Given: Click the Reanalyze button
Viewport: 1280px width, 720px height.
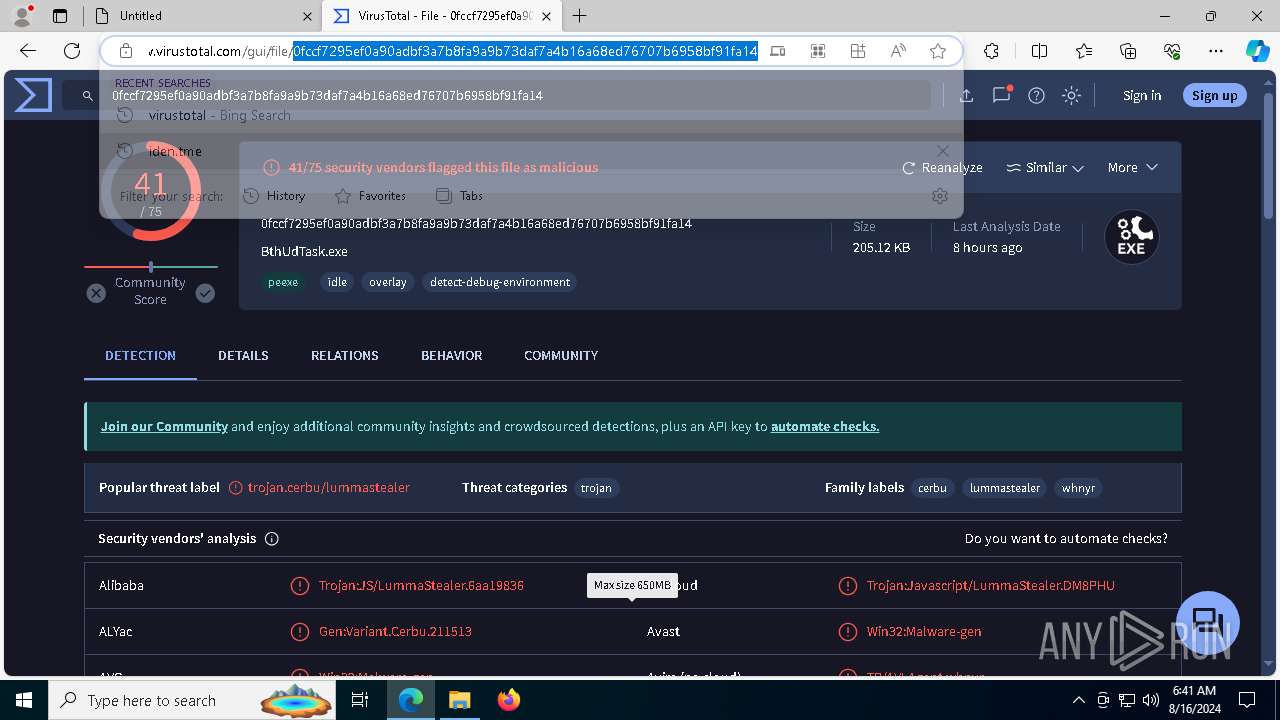Looking at the screenshot, I should click(x=942, y=168).
